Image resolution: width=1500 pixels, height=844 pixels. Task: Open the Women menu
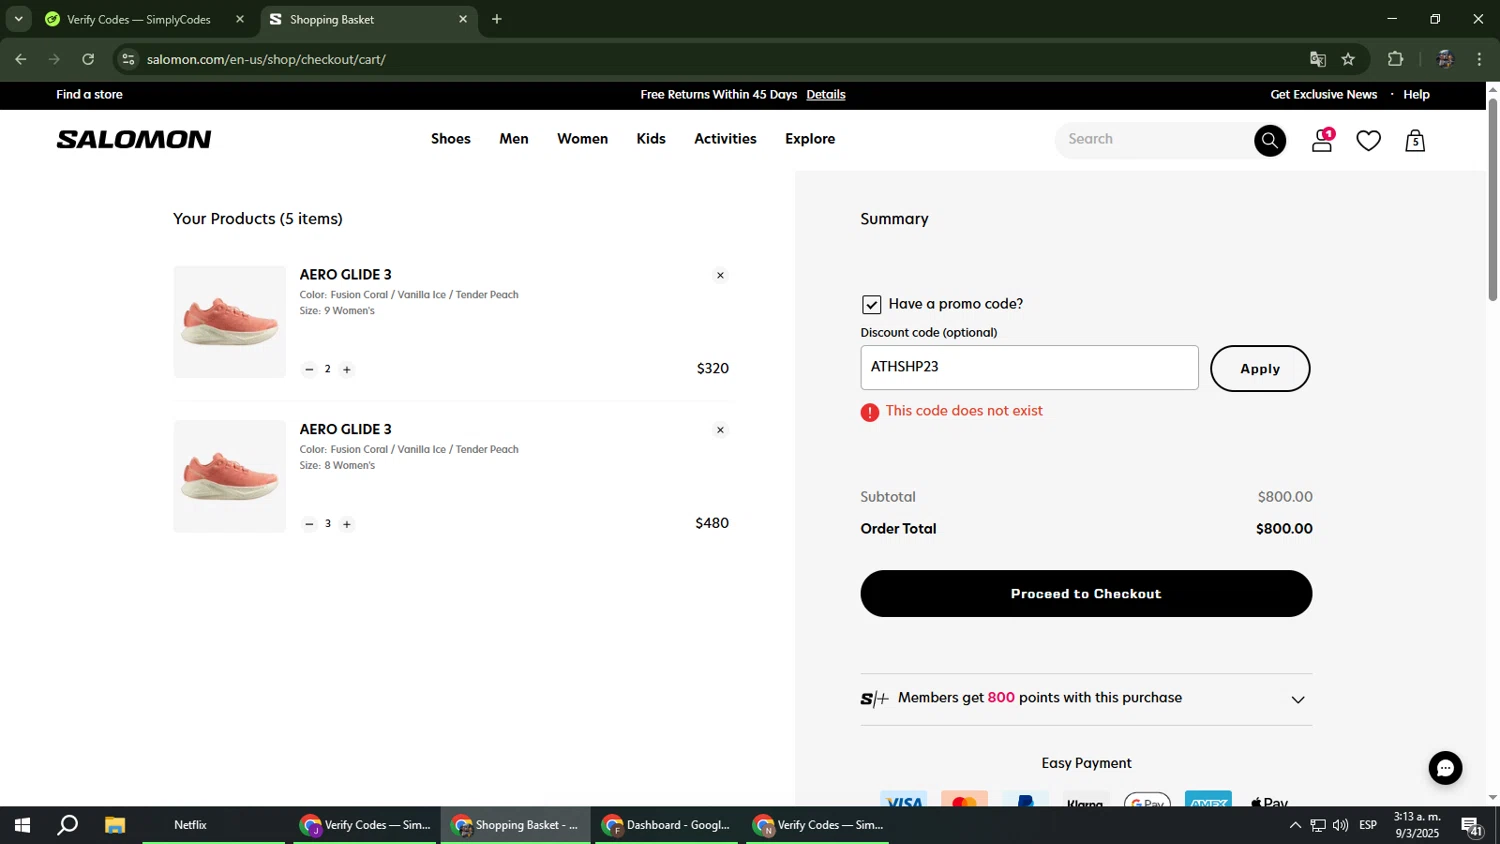coord(582,139)
